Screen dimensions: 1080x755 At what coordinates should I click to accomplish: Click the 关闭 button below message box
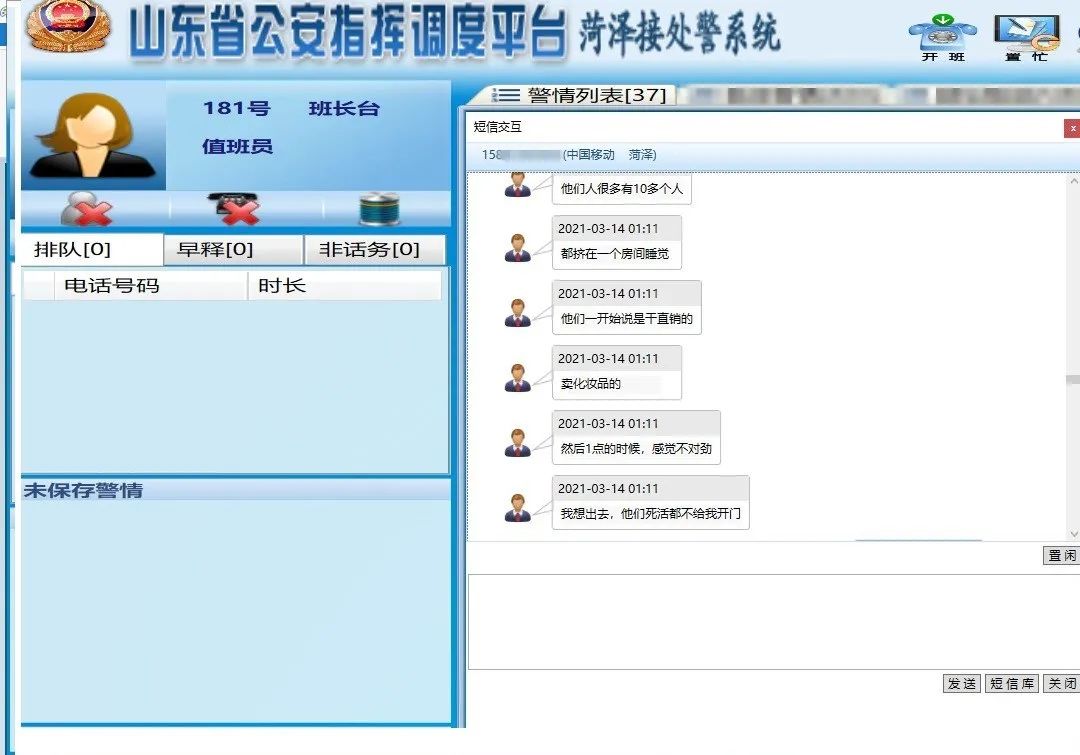[1061, 684]
